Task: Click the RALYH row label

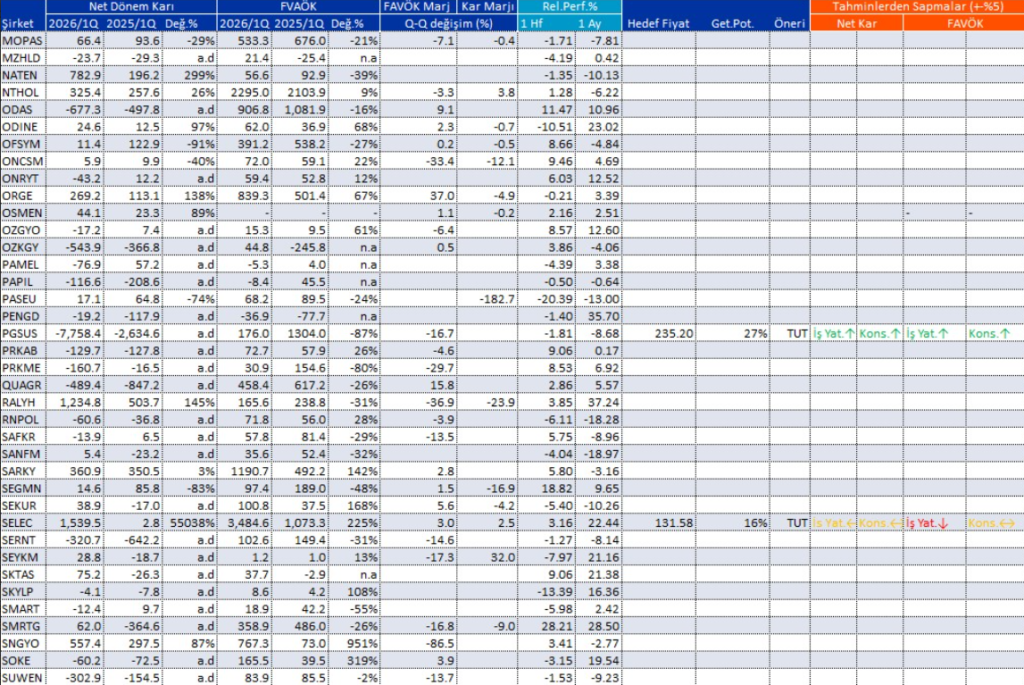Action: [x=22, y=402]
